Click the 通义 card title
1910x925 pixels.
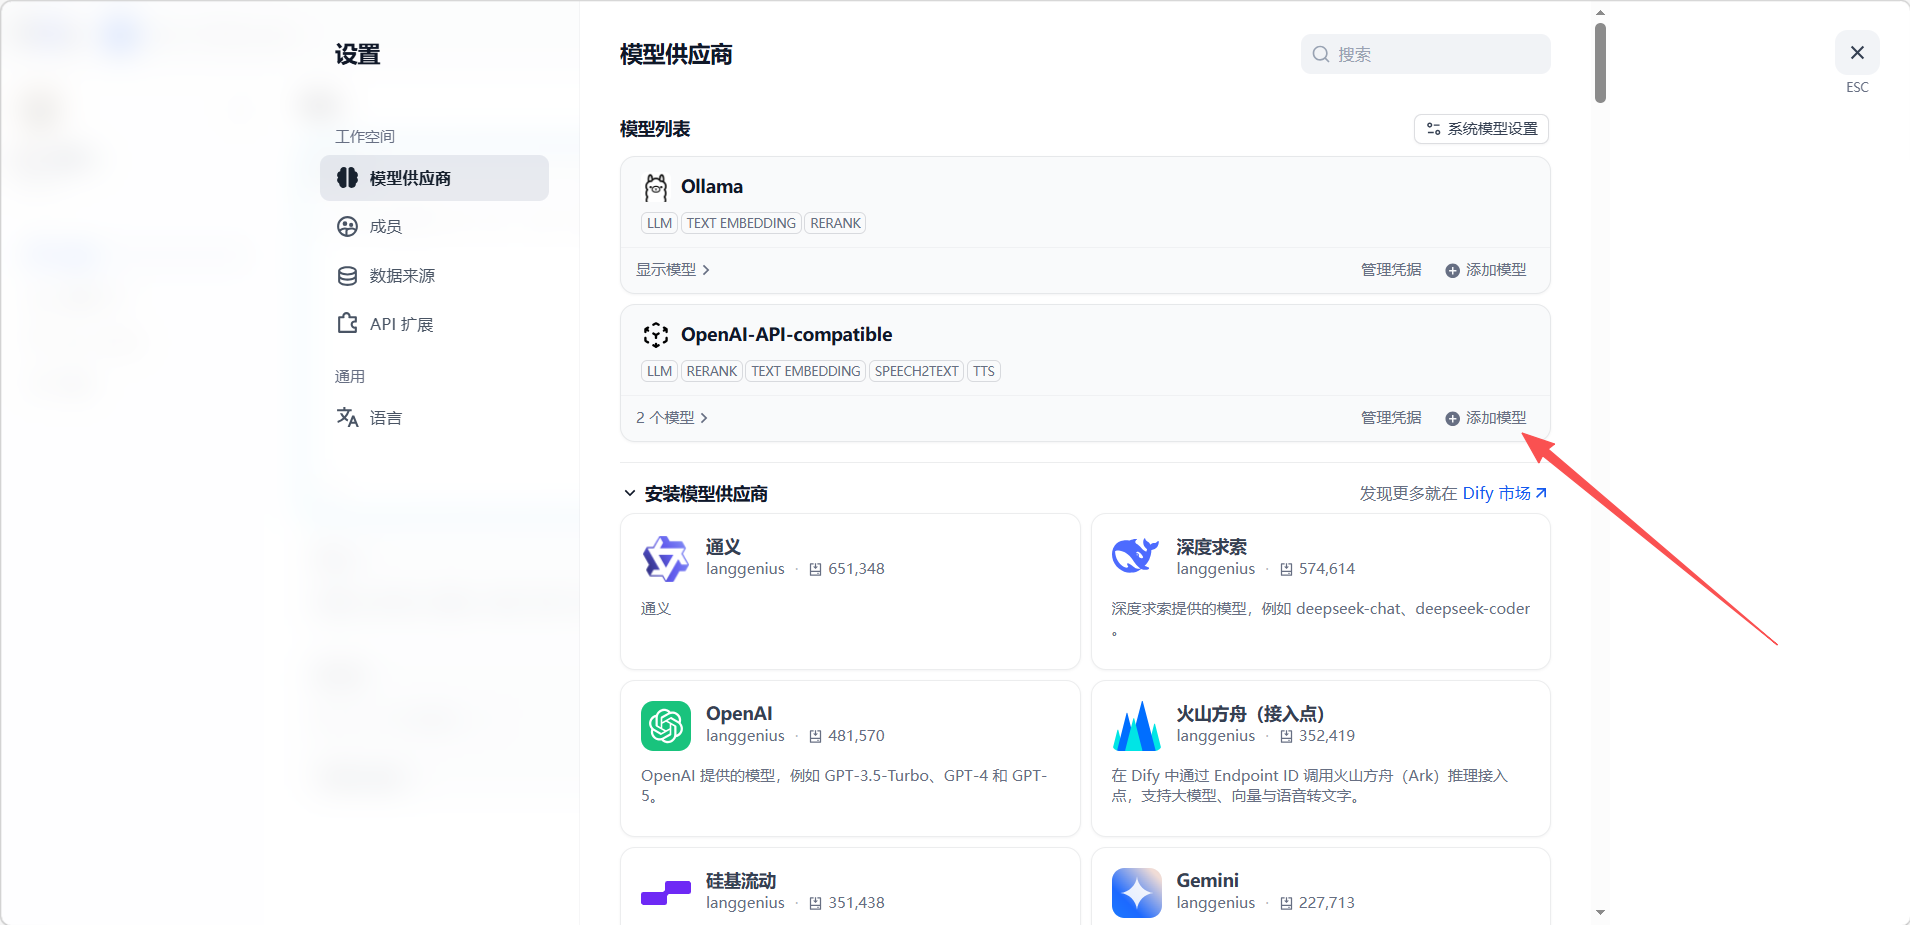(x=723, y=547)
